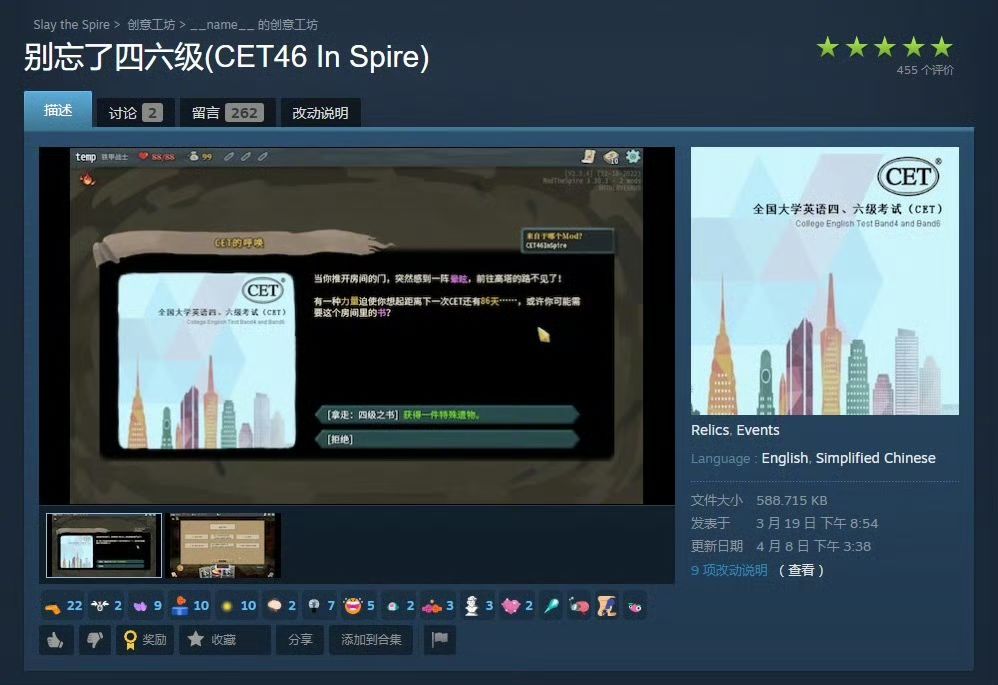Screen dimensions: 998x685
Task: Click the report flag icon
Action: point(440,639)
